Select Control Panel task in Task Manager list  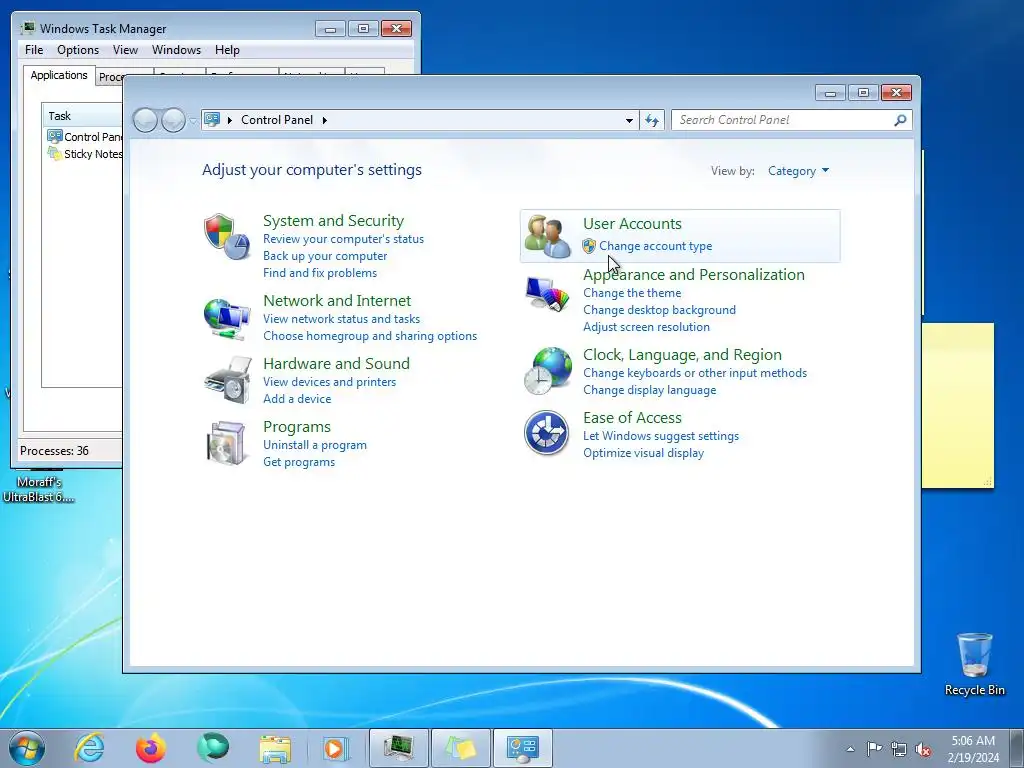[84, 137]
